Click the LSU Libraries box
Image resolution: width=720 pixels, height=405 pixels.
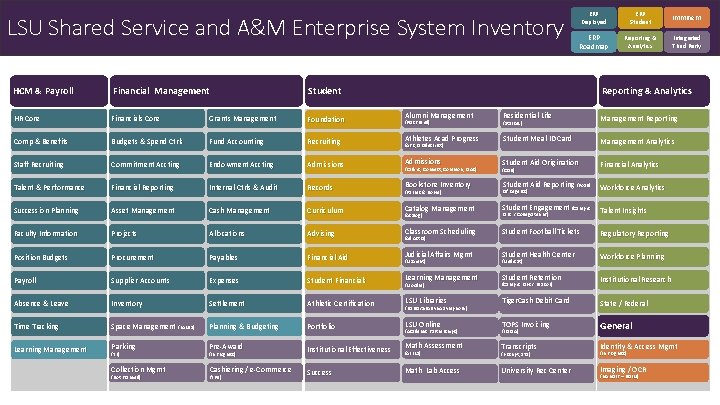coord(450,304)
